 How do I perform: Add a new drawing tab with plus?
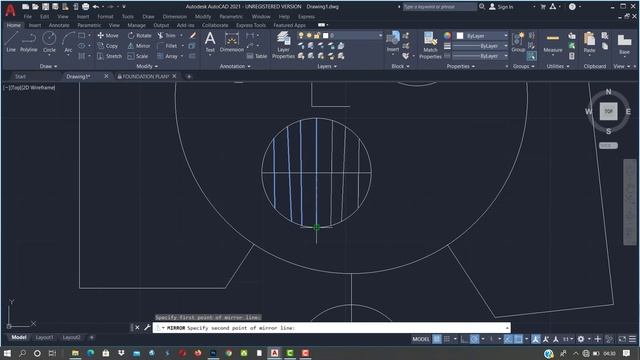pos(189,76)
